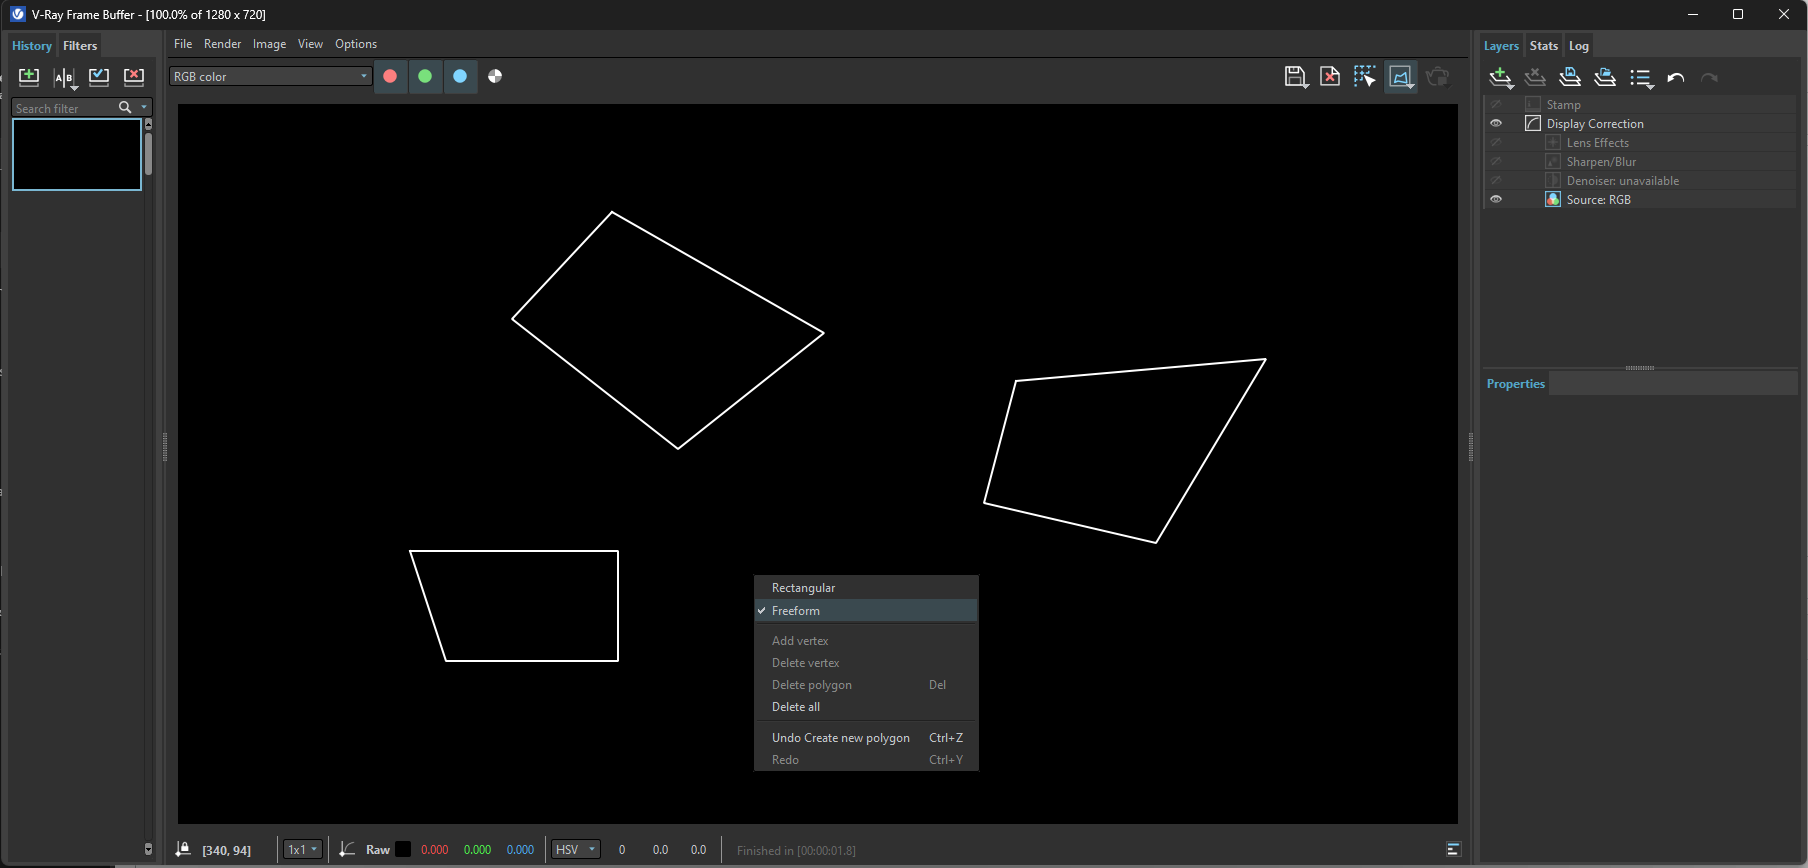
Task: Click the search magnifier icon
Action: coord(125,107)
